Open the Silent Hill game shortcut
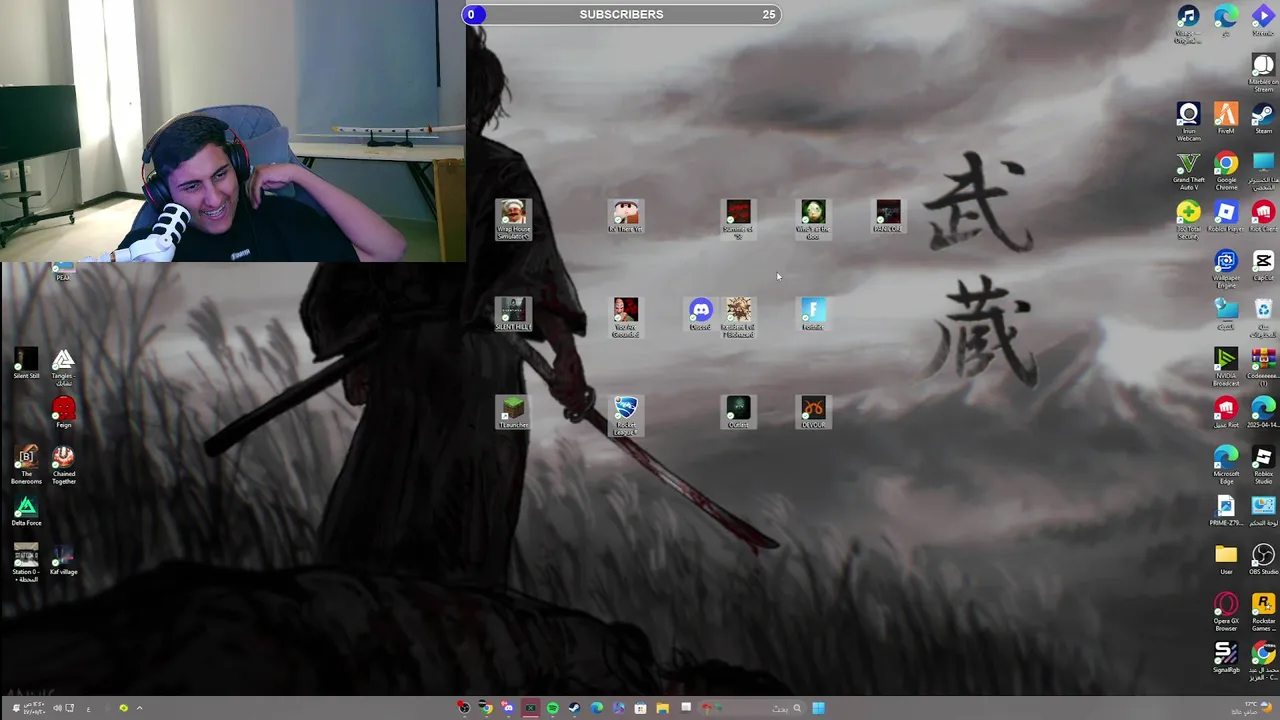Viewport: 1280px width, 720px height. click(x=513, y=314)
